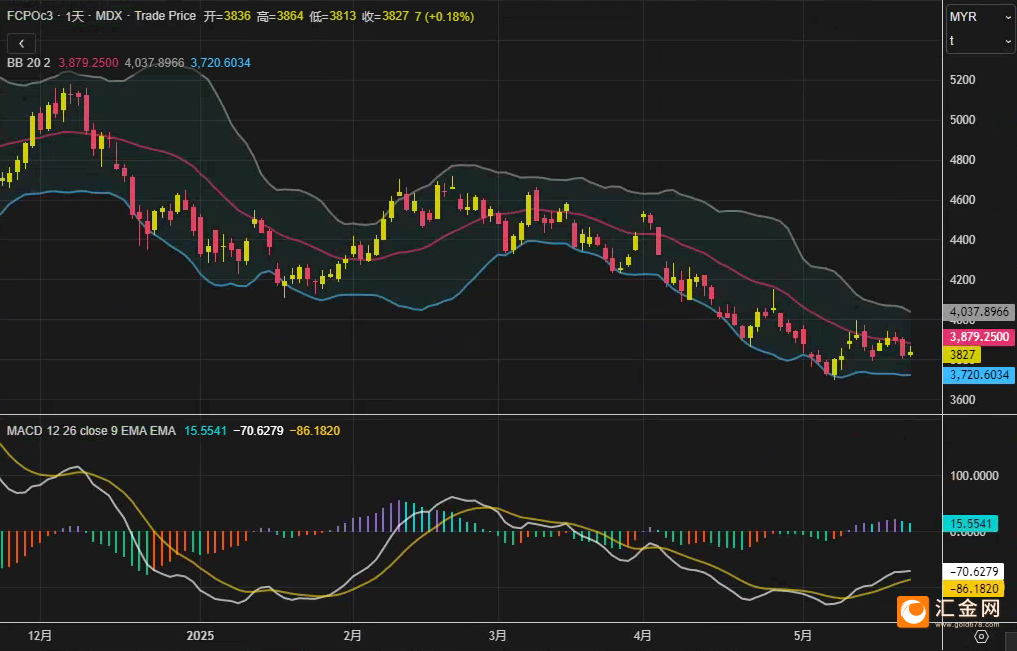Click the 5月 label on the time axis
The height and width of the screenshot is (651, 1017).
pos(803,636)
